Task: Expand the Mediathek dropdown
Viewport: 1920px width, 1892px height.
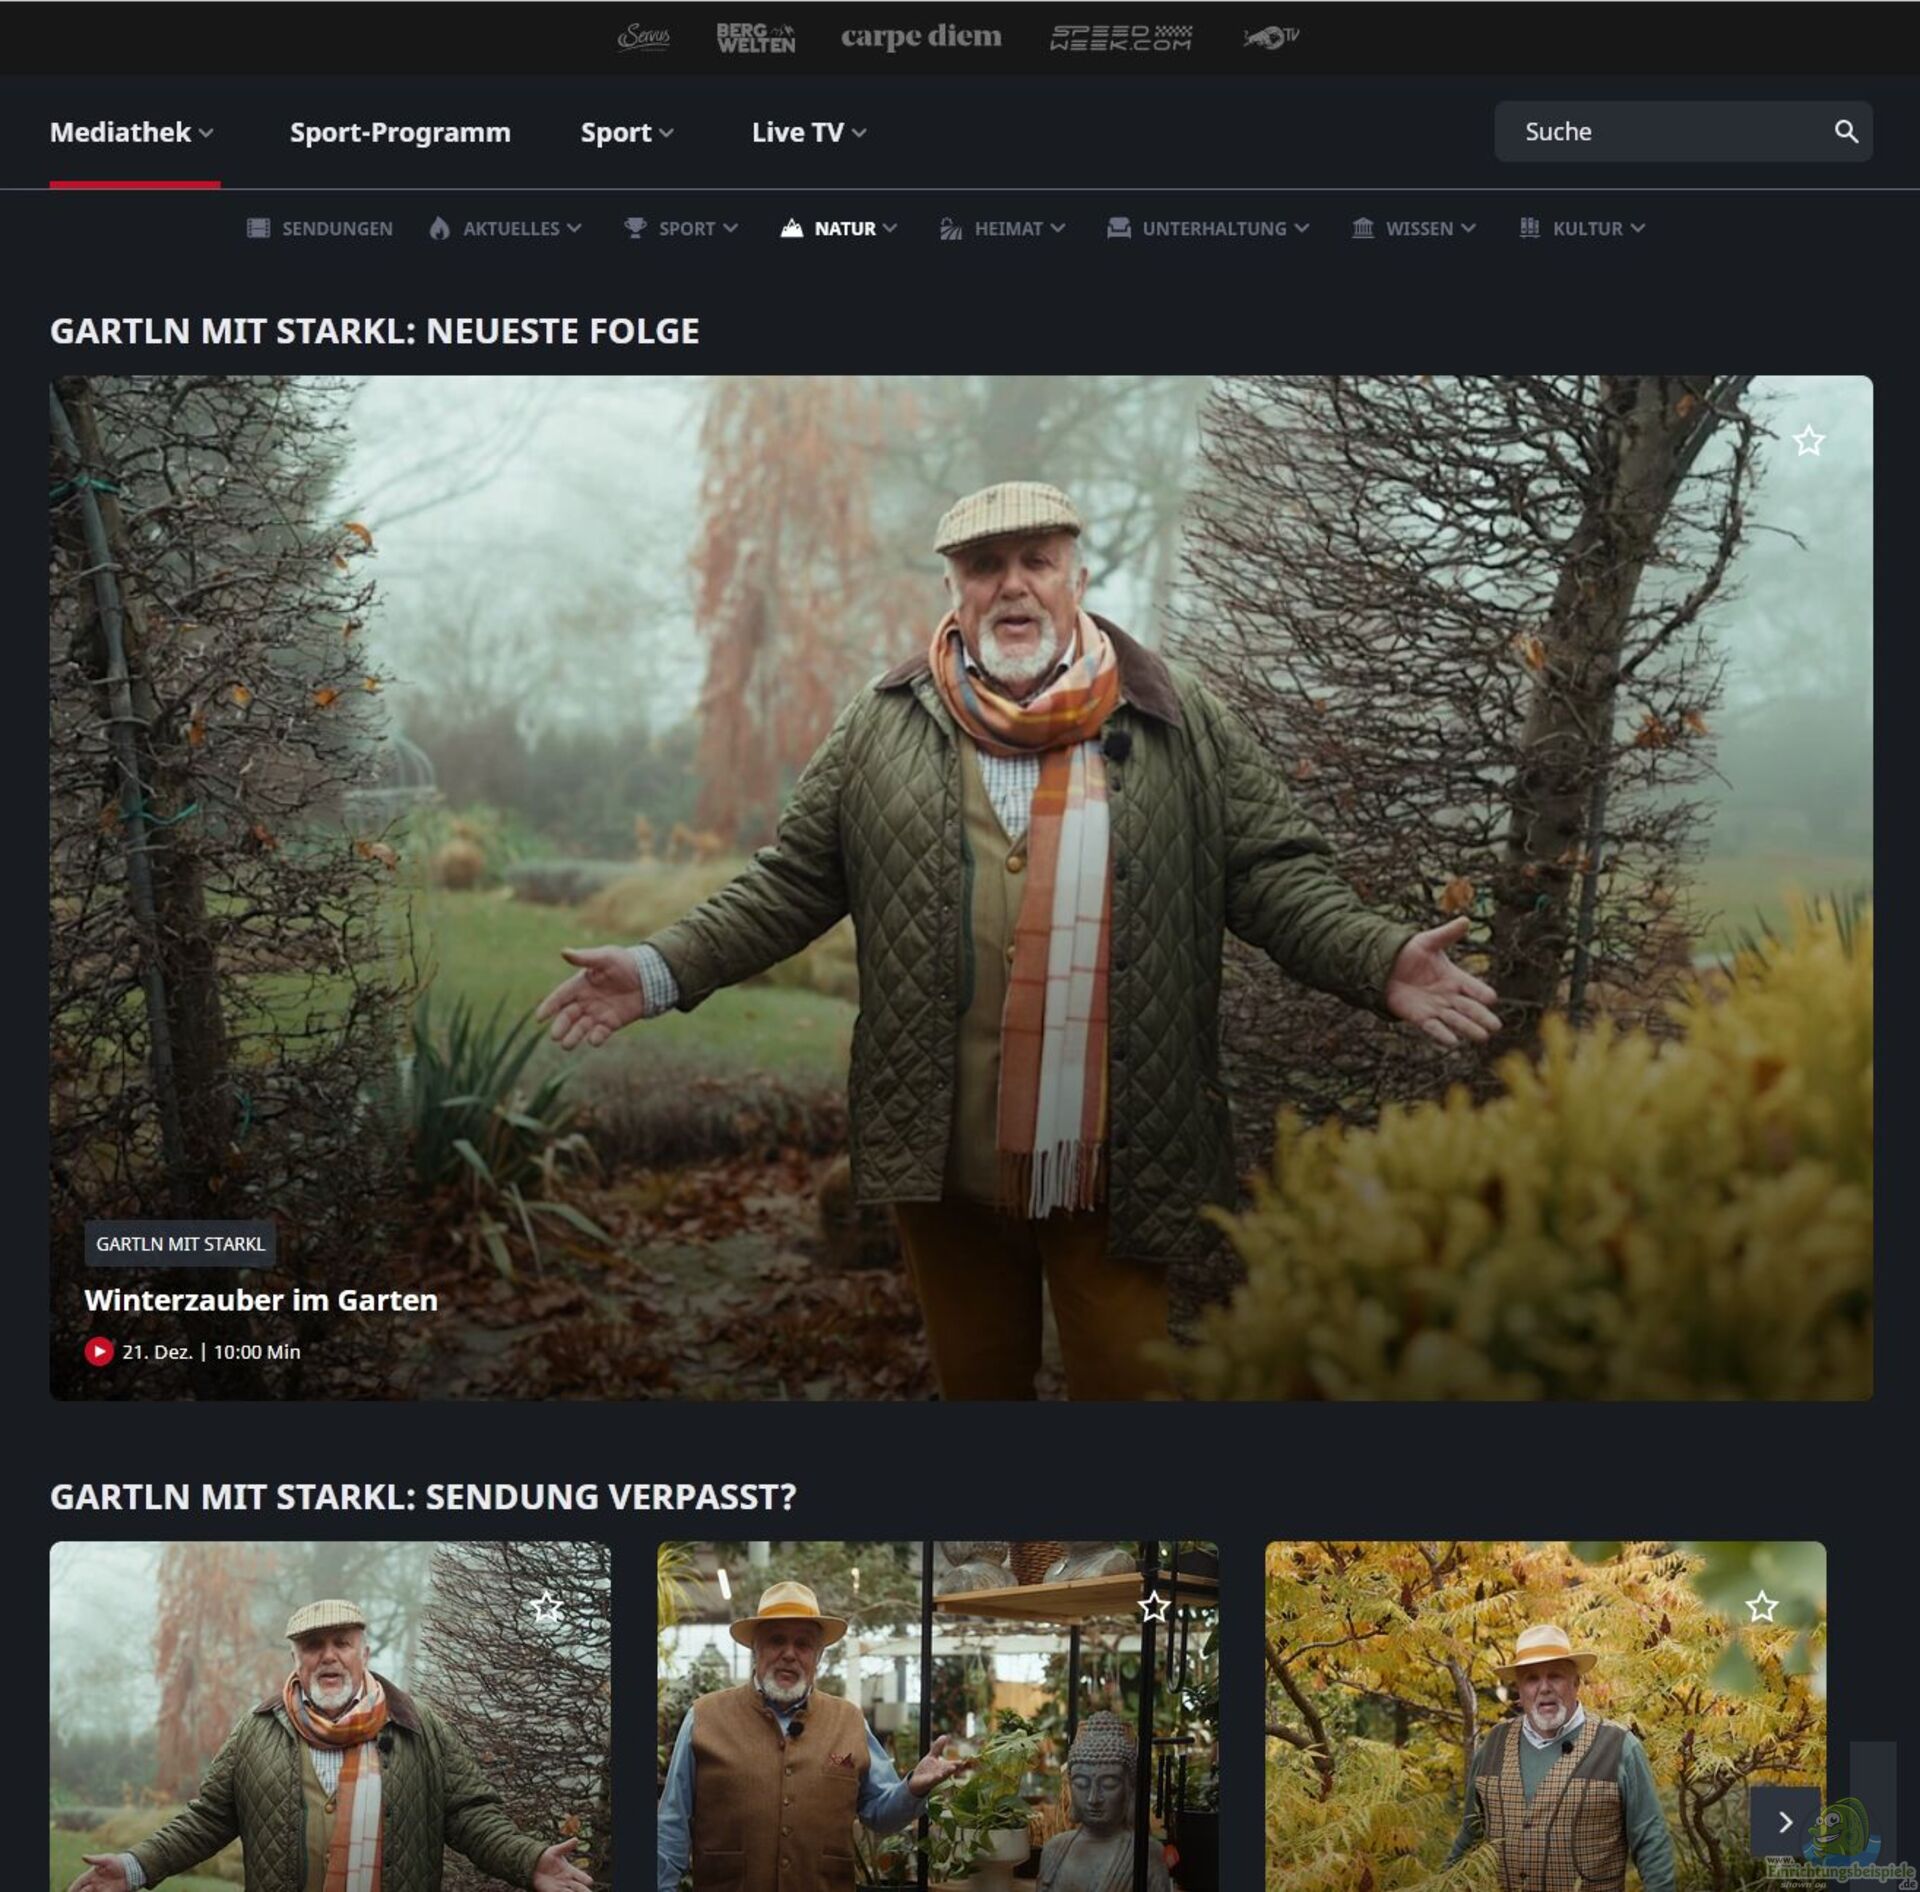Action: point(132,132)
